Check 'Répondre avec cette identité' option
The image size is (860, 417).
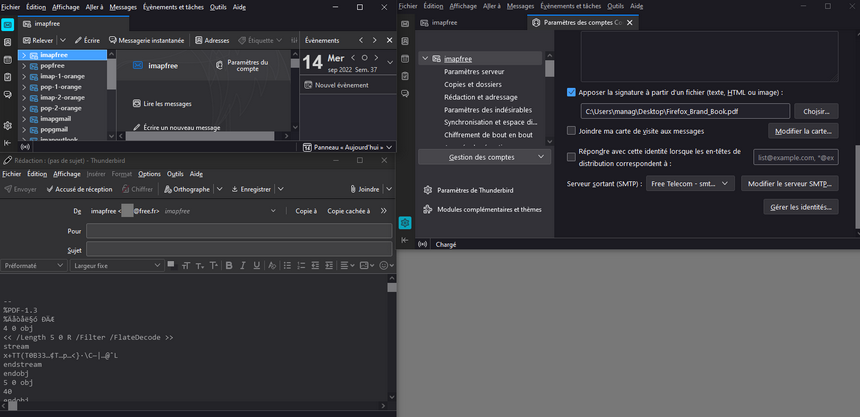(571, 157)
